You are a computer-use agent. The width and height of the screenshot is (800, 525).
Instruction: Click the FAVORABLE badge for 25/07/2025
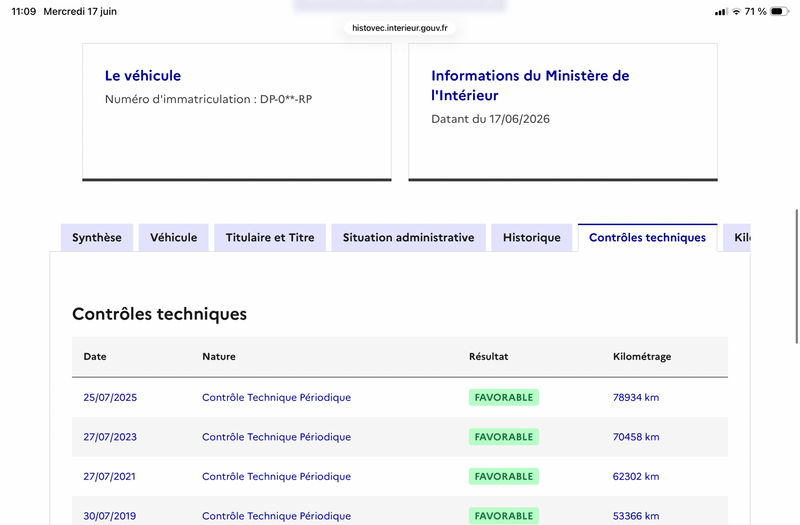click(504, 397)
